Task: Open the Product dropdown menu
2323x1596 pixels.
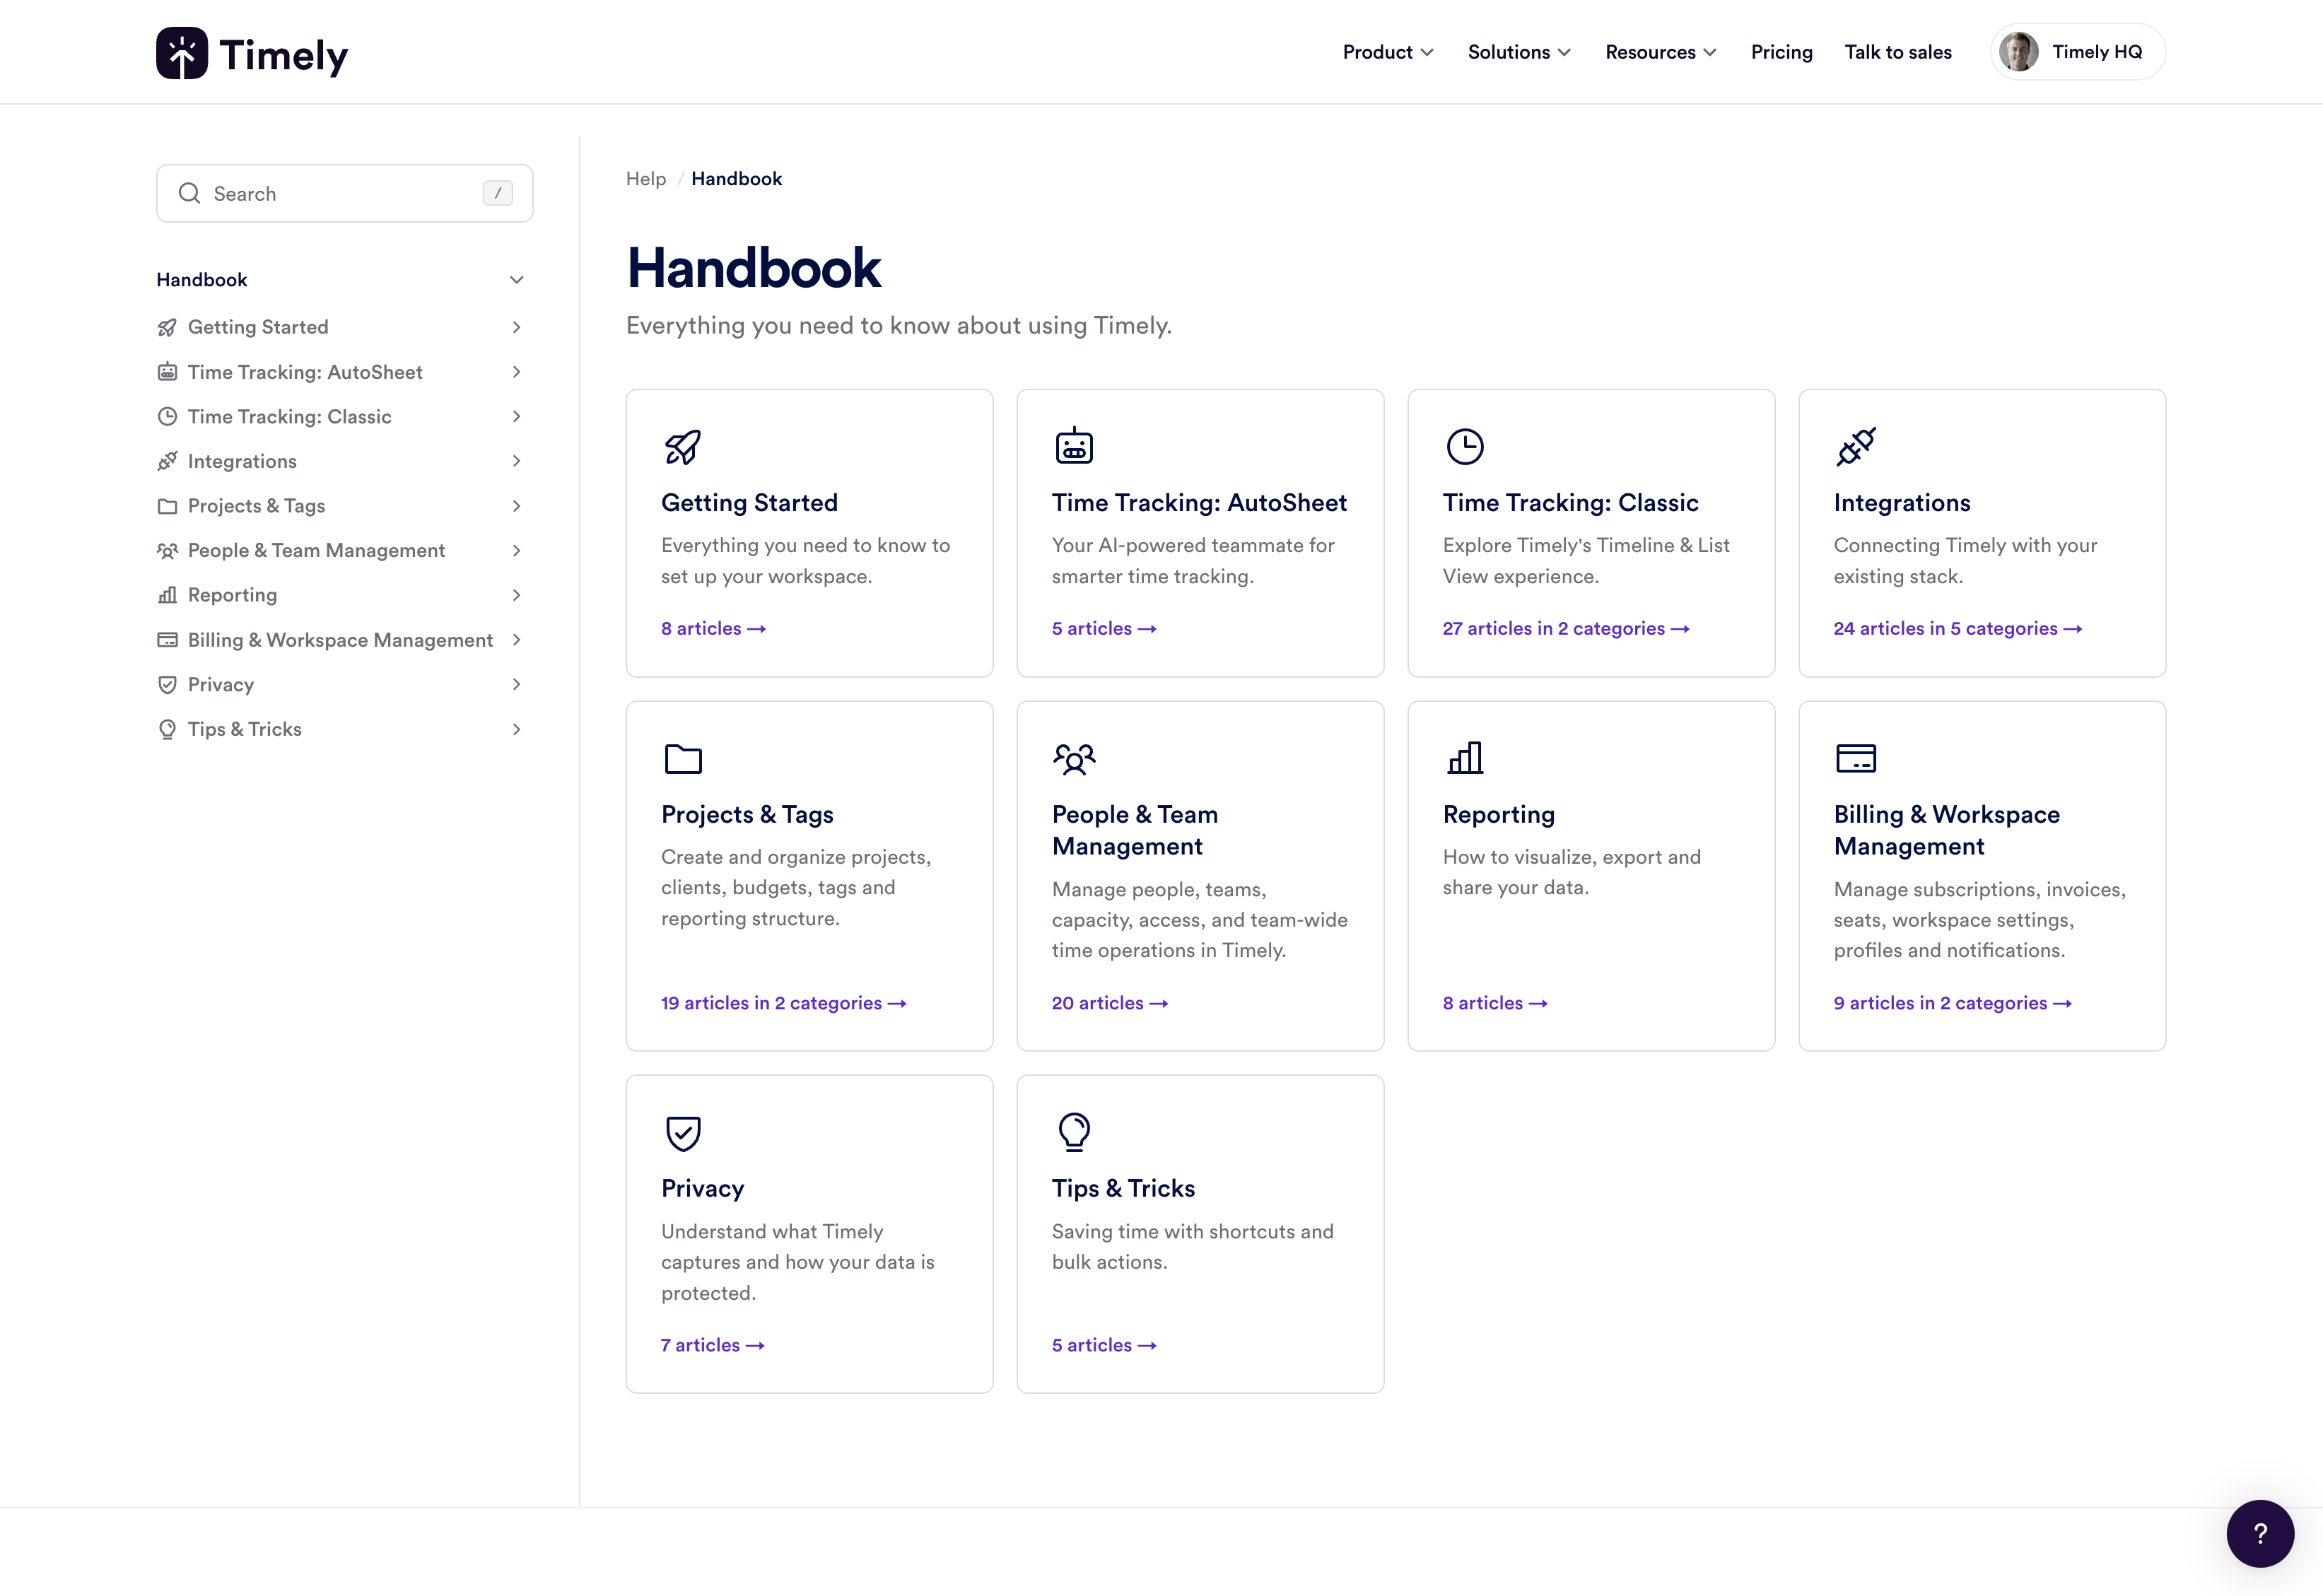Action: 1387,52
